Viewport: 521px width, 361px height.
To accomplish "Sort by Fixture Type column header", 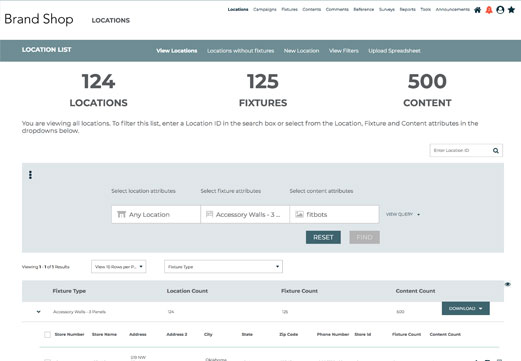I will (69, 291).
